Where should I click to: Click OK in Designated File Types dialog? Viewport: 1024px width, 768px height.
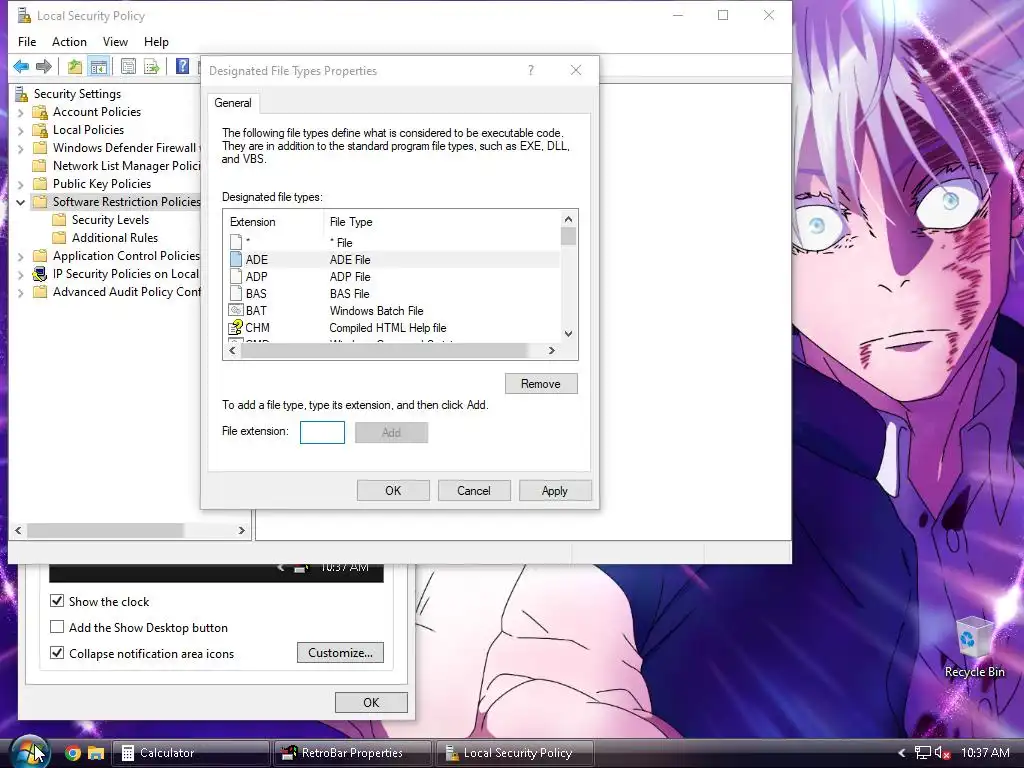click(x=393, y=490)
